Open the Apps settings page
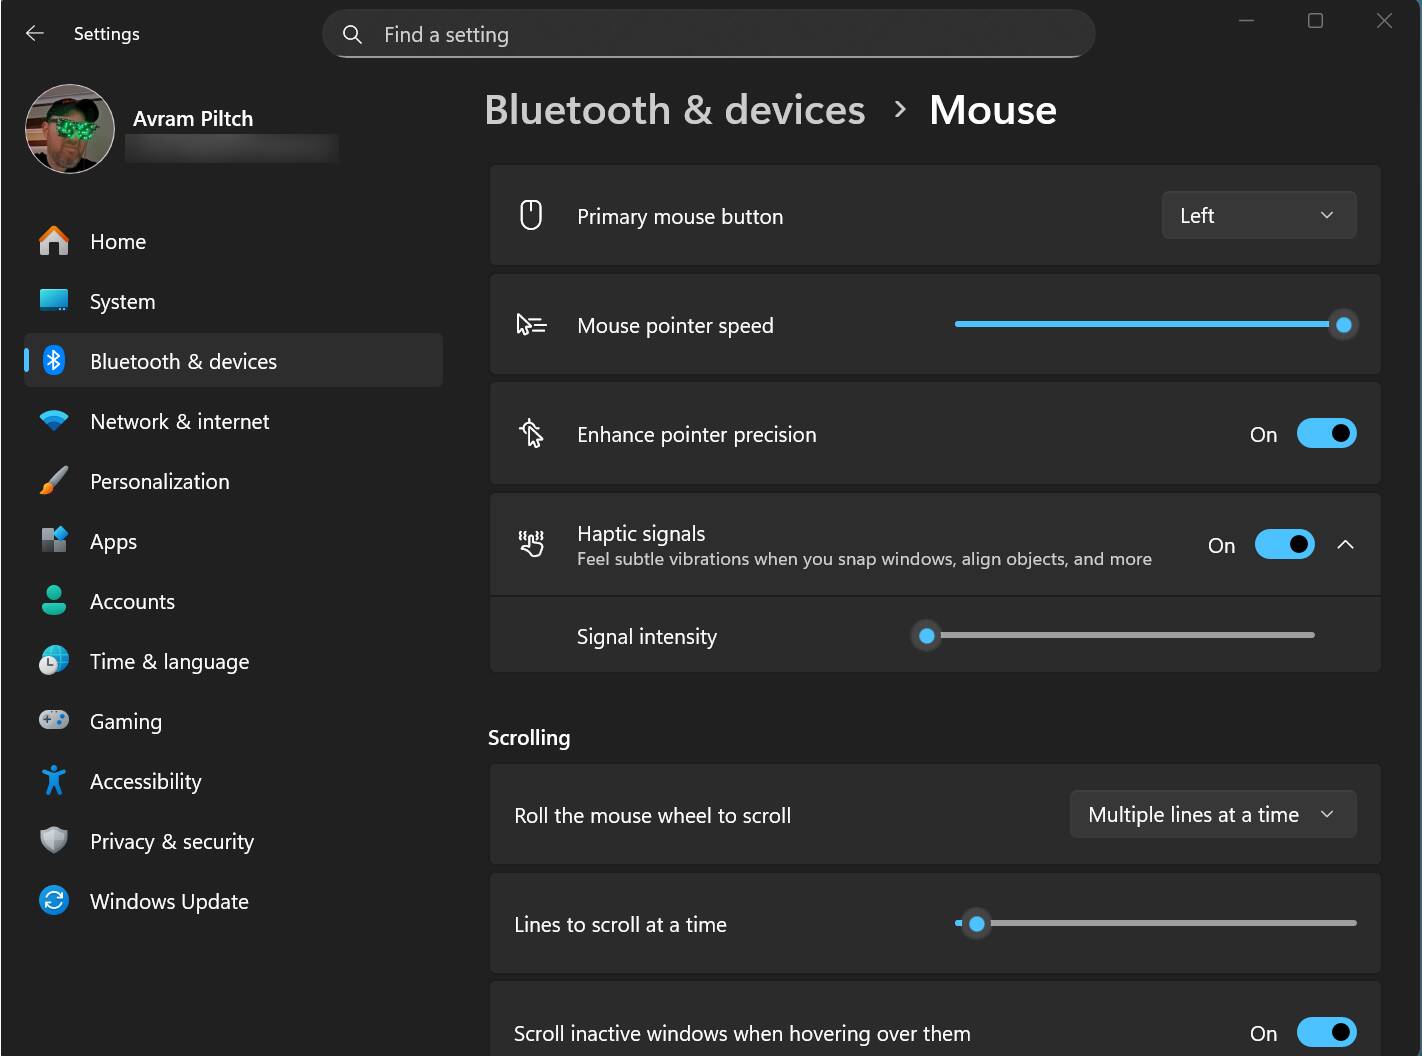The image size is (1422, 1058). pyautogui.click(x=113, y=542)
